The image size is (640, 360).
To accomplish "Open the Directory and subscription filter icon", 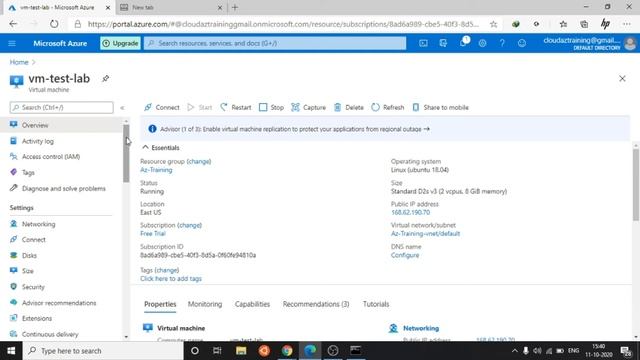I will (x=443, y=43).
